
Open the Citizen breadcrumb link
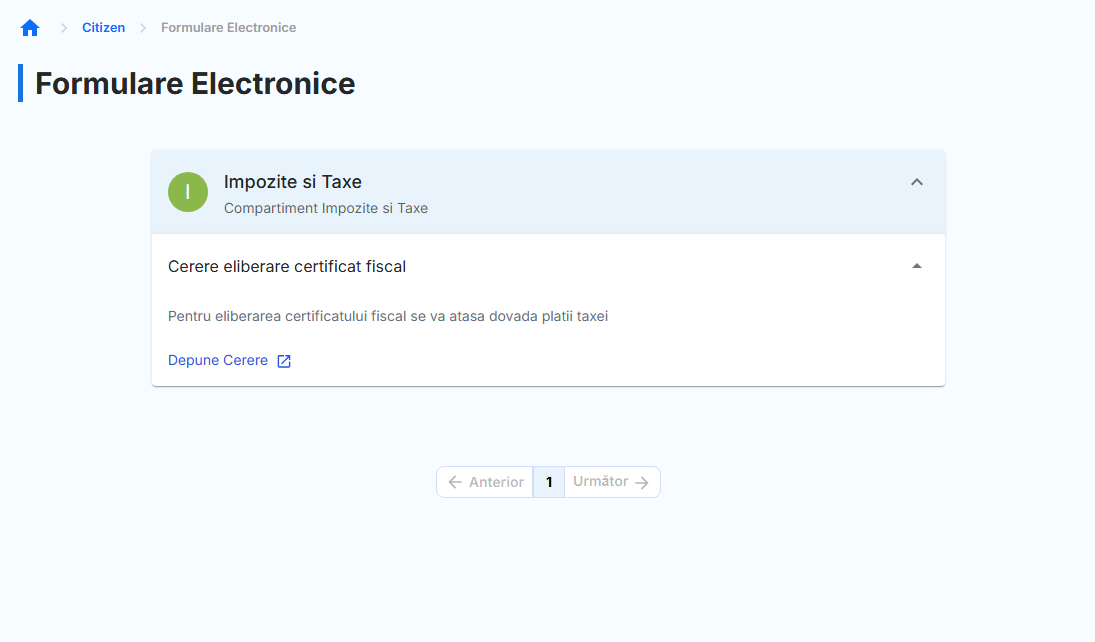(103, 28)
